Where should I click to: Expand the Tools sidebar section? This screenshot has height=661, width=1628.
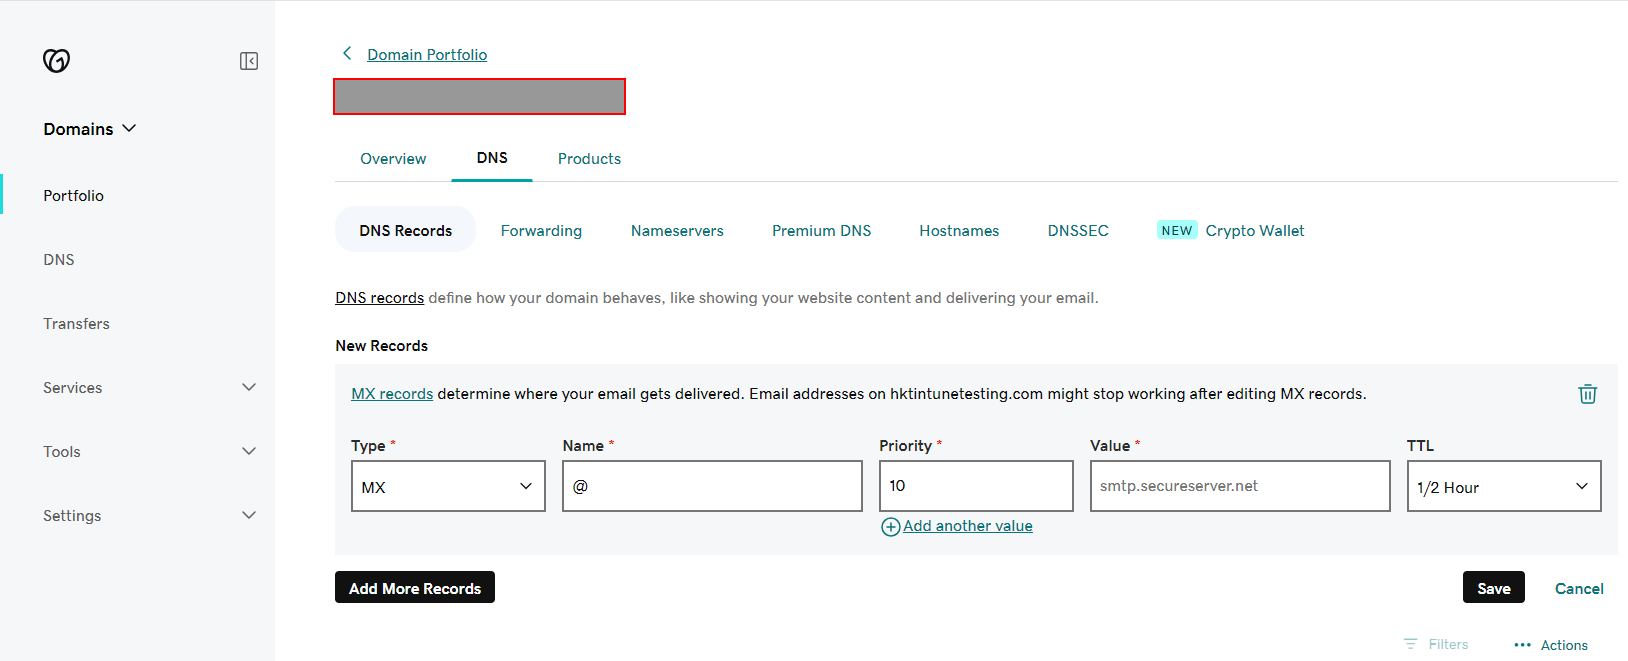[x=149, y=452]
